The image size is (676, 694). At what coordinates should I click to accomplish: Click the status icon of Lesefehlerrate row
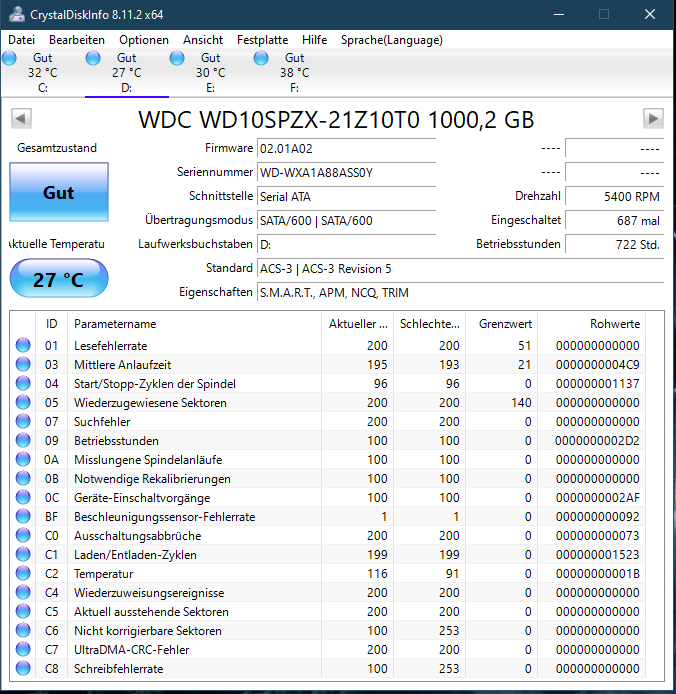[23, 345]
